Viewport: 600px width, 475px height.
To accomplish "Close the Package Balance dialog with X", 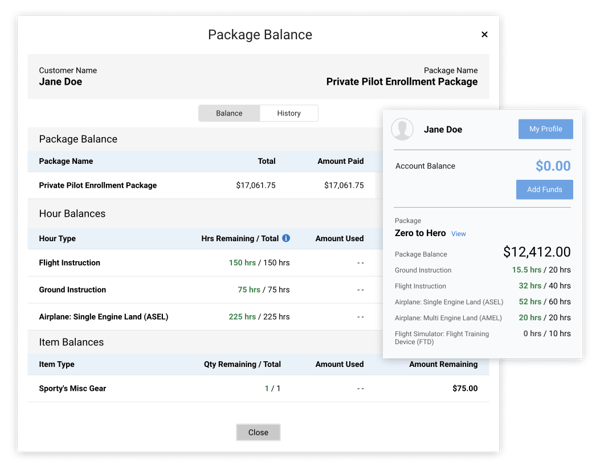I will pos(484,34).
